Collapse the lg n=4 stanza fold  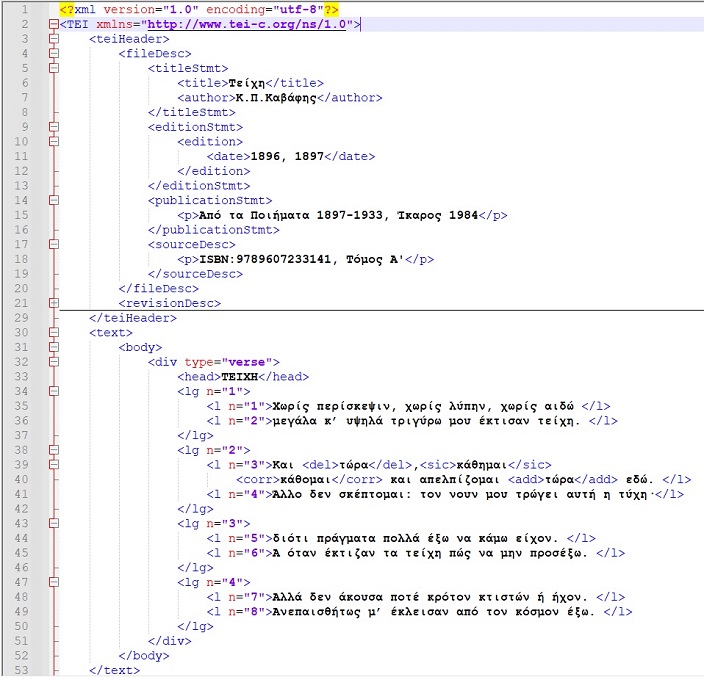tap(54, 582)
